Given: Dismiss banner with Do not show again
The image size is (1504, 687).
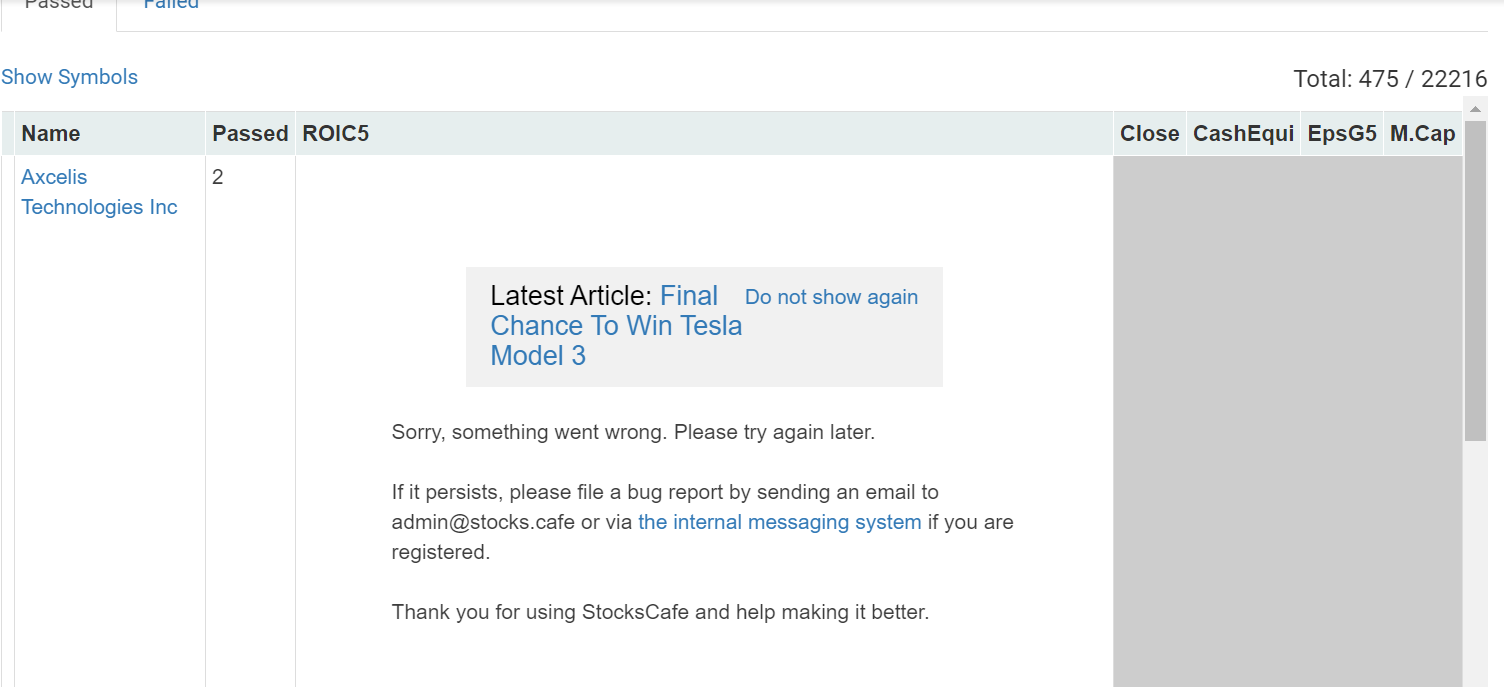Looking at the screenshot, I should (831, 297).
